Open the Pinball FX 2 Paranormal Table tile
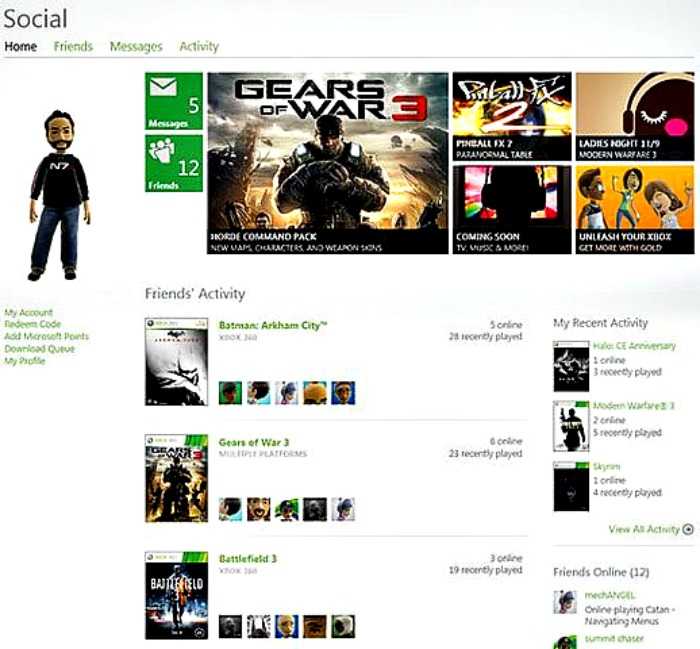700x649 pixels. tap(512, 116)
